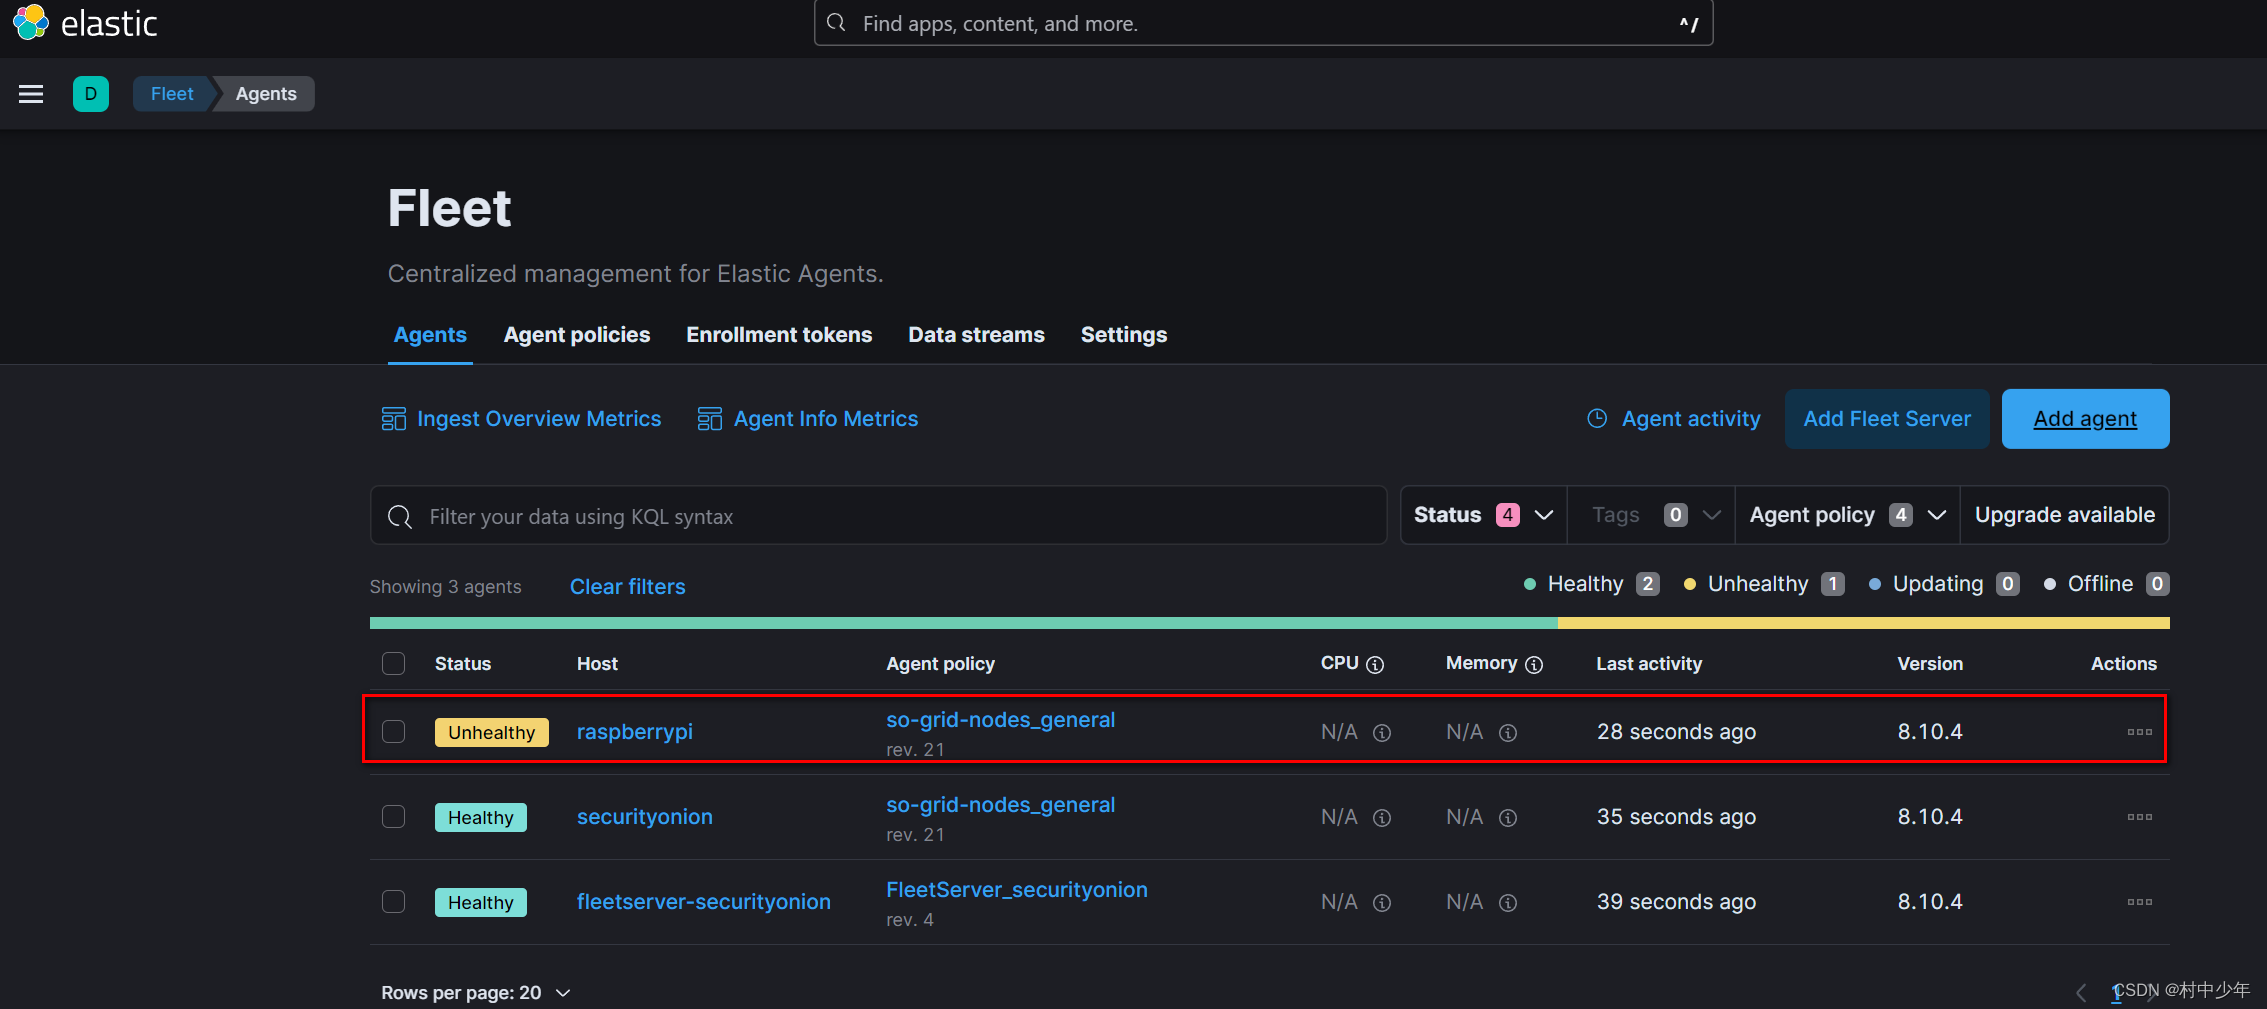Click the Elastic logo
Screen dimensions: 2267x1009
tap(86, 23)
